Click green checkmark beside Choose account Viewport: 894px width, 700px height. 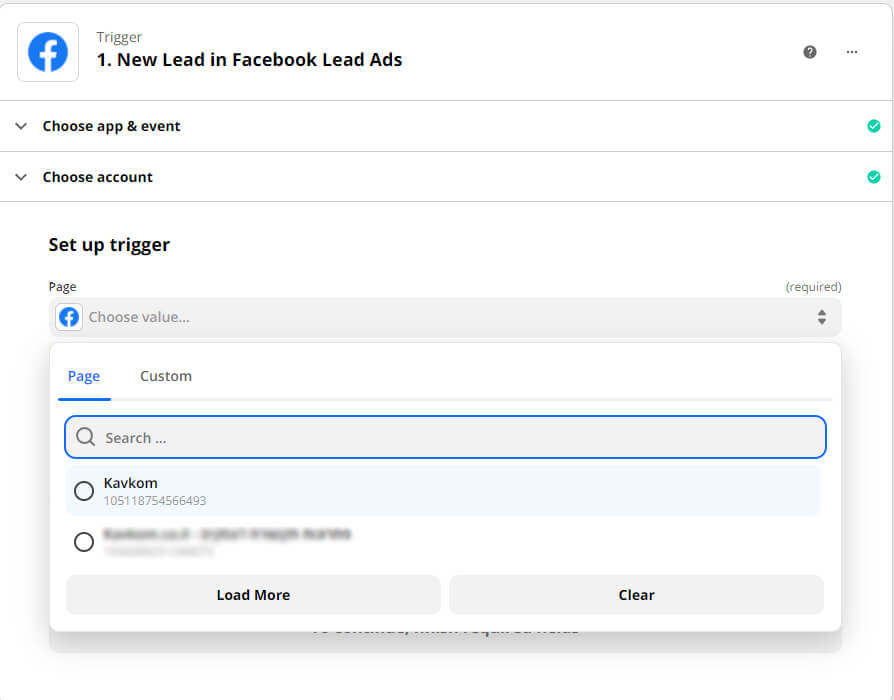(873, 177)
